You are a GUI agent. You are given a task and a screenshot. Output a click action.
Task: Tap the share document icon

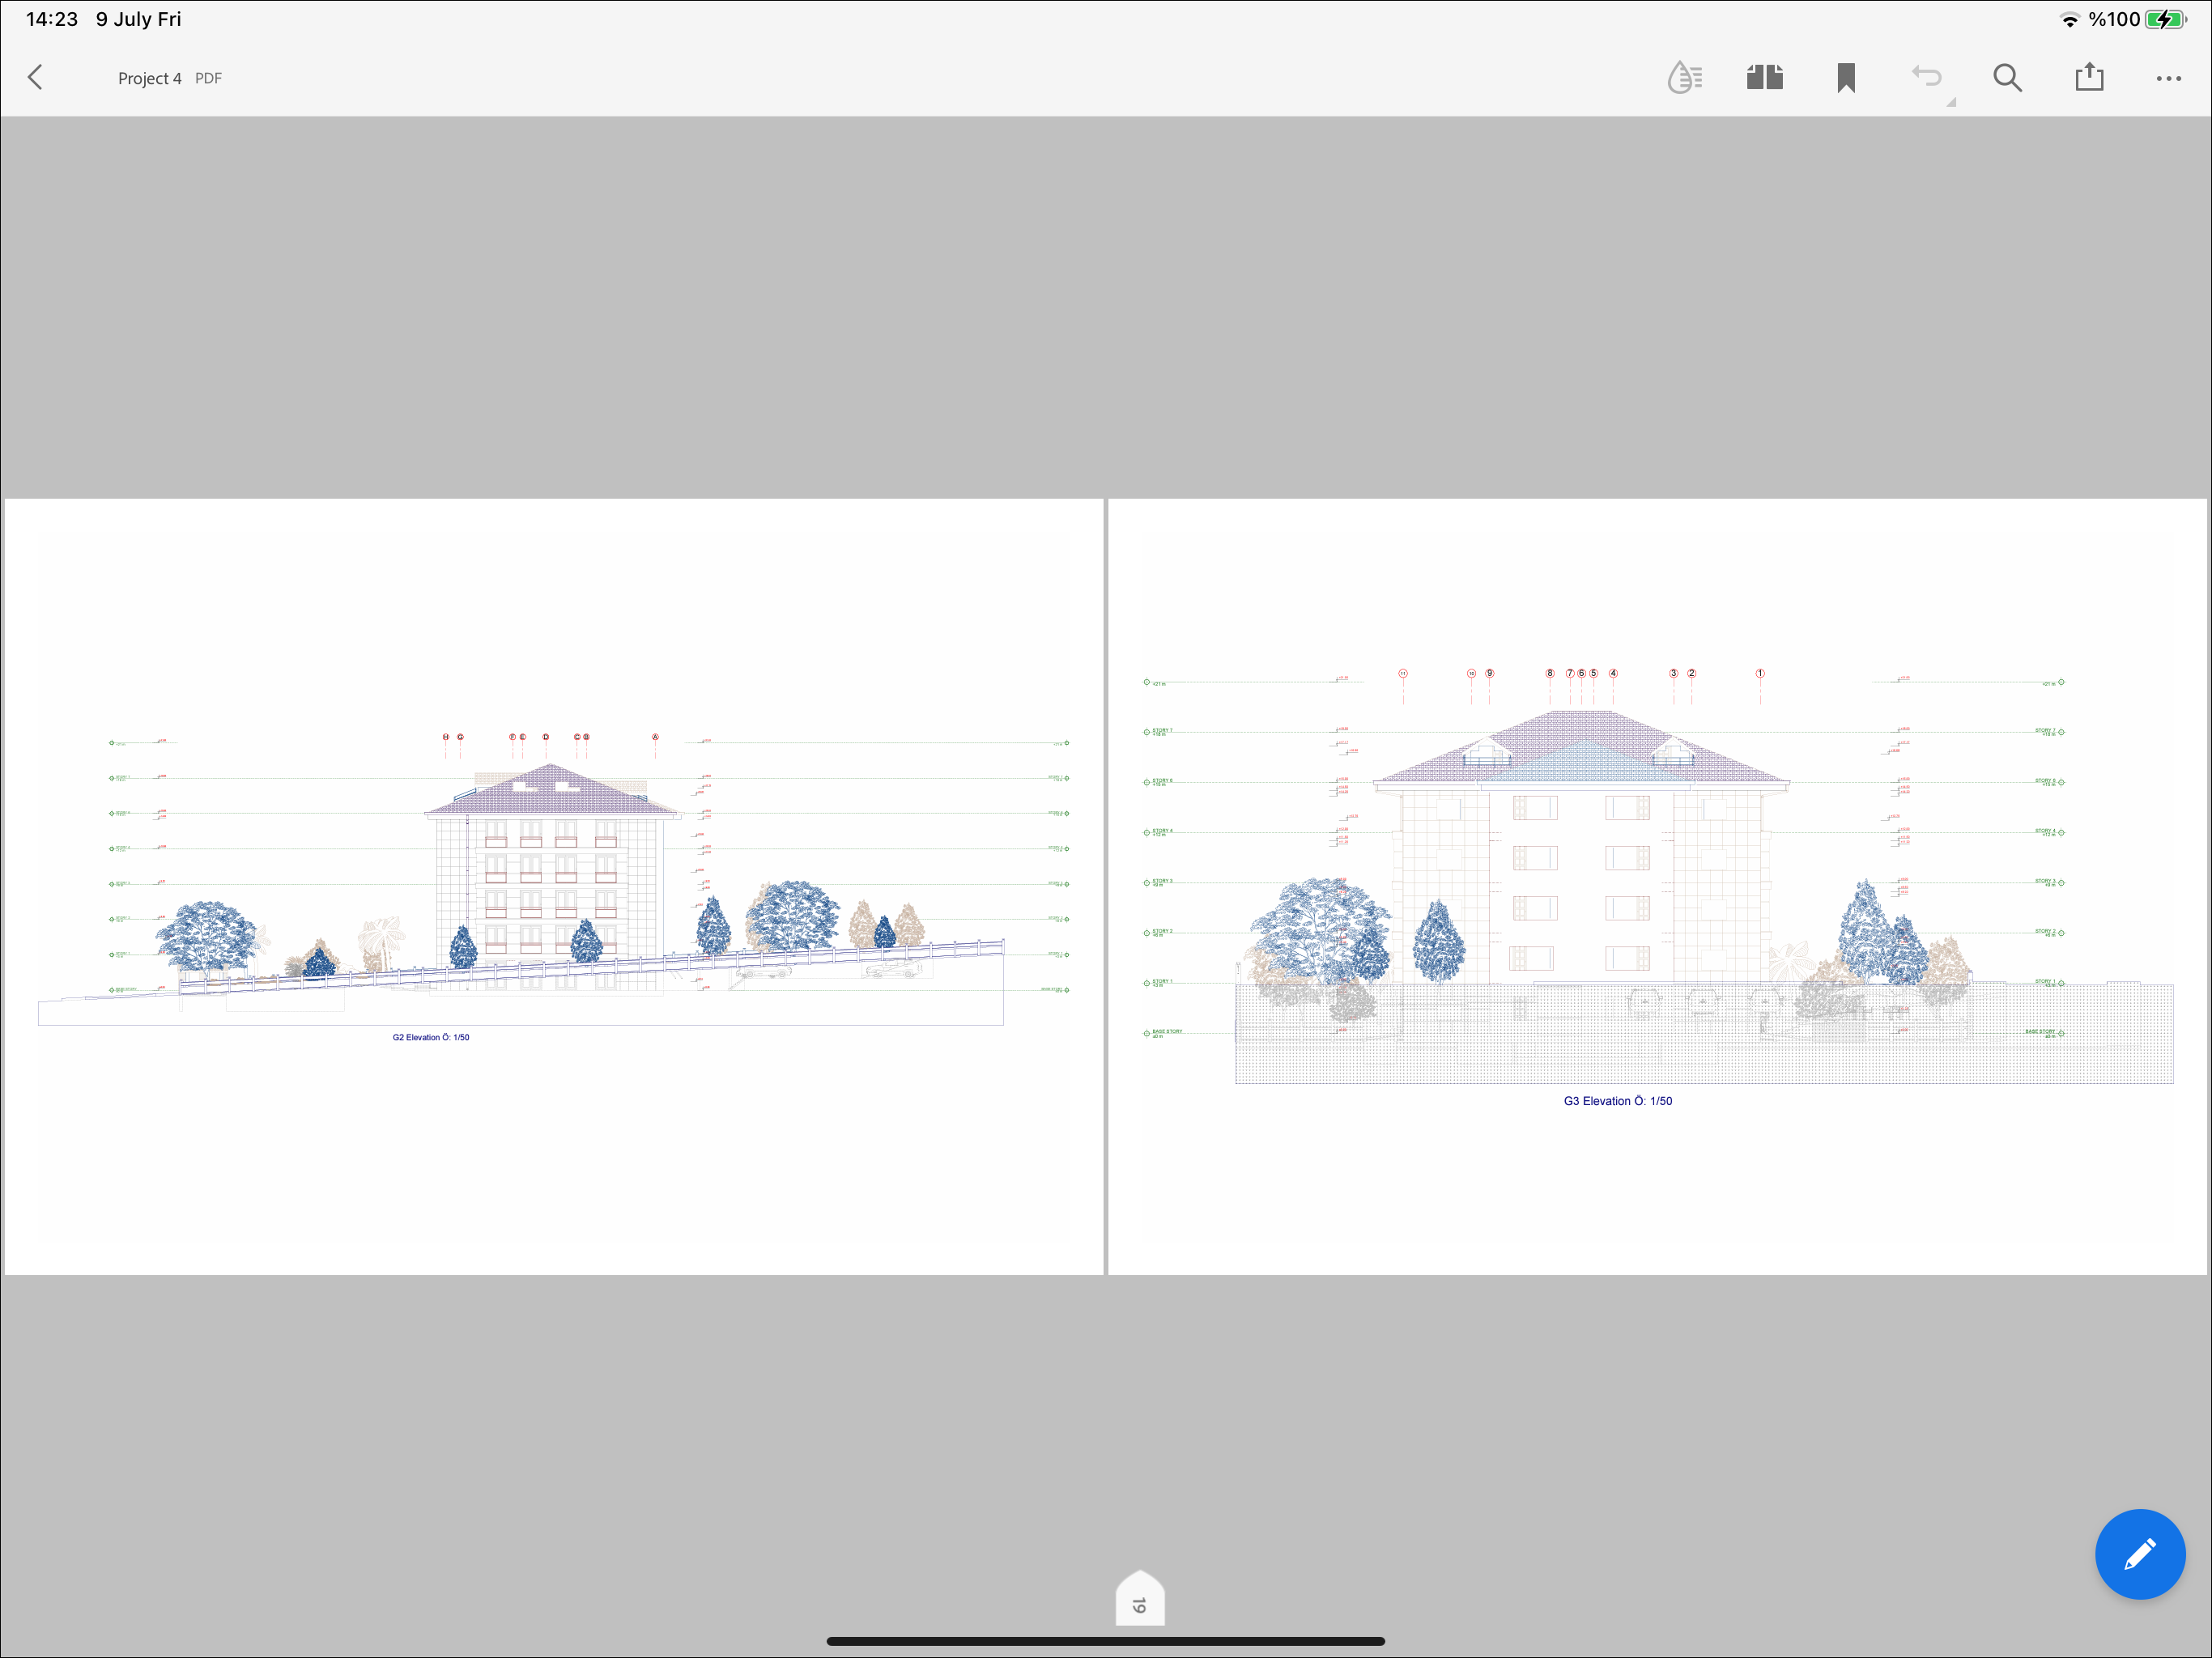point(2089,78)
